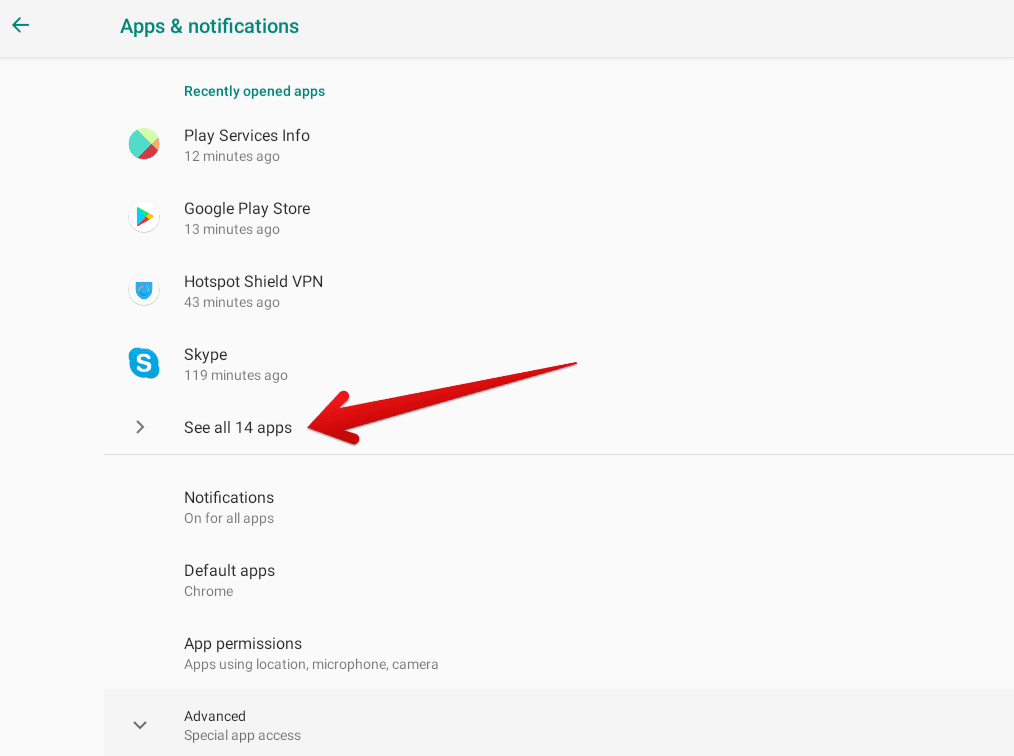
Task: Open See all 14 apps
Action: [x=559, y=427]
